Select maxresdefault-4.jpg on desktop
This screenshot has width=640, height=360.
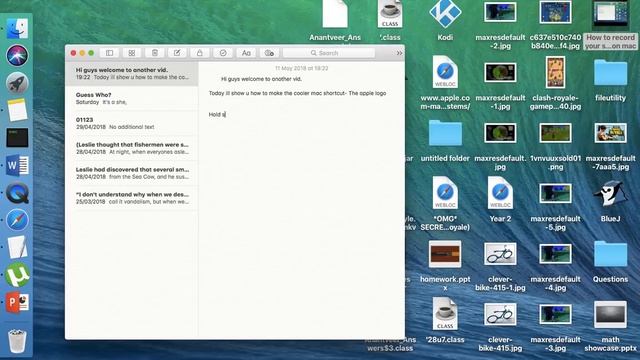tap(555, 254)
